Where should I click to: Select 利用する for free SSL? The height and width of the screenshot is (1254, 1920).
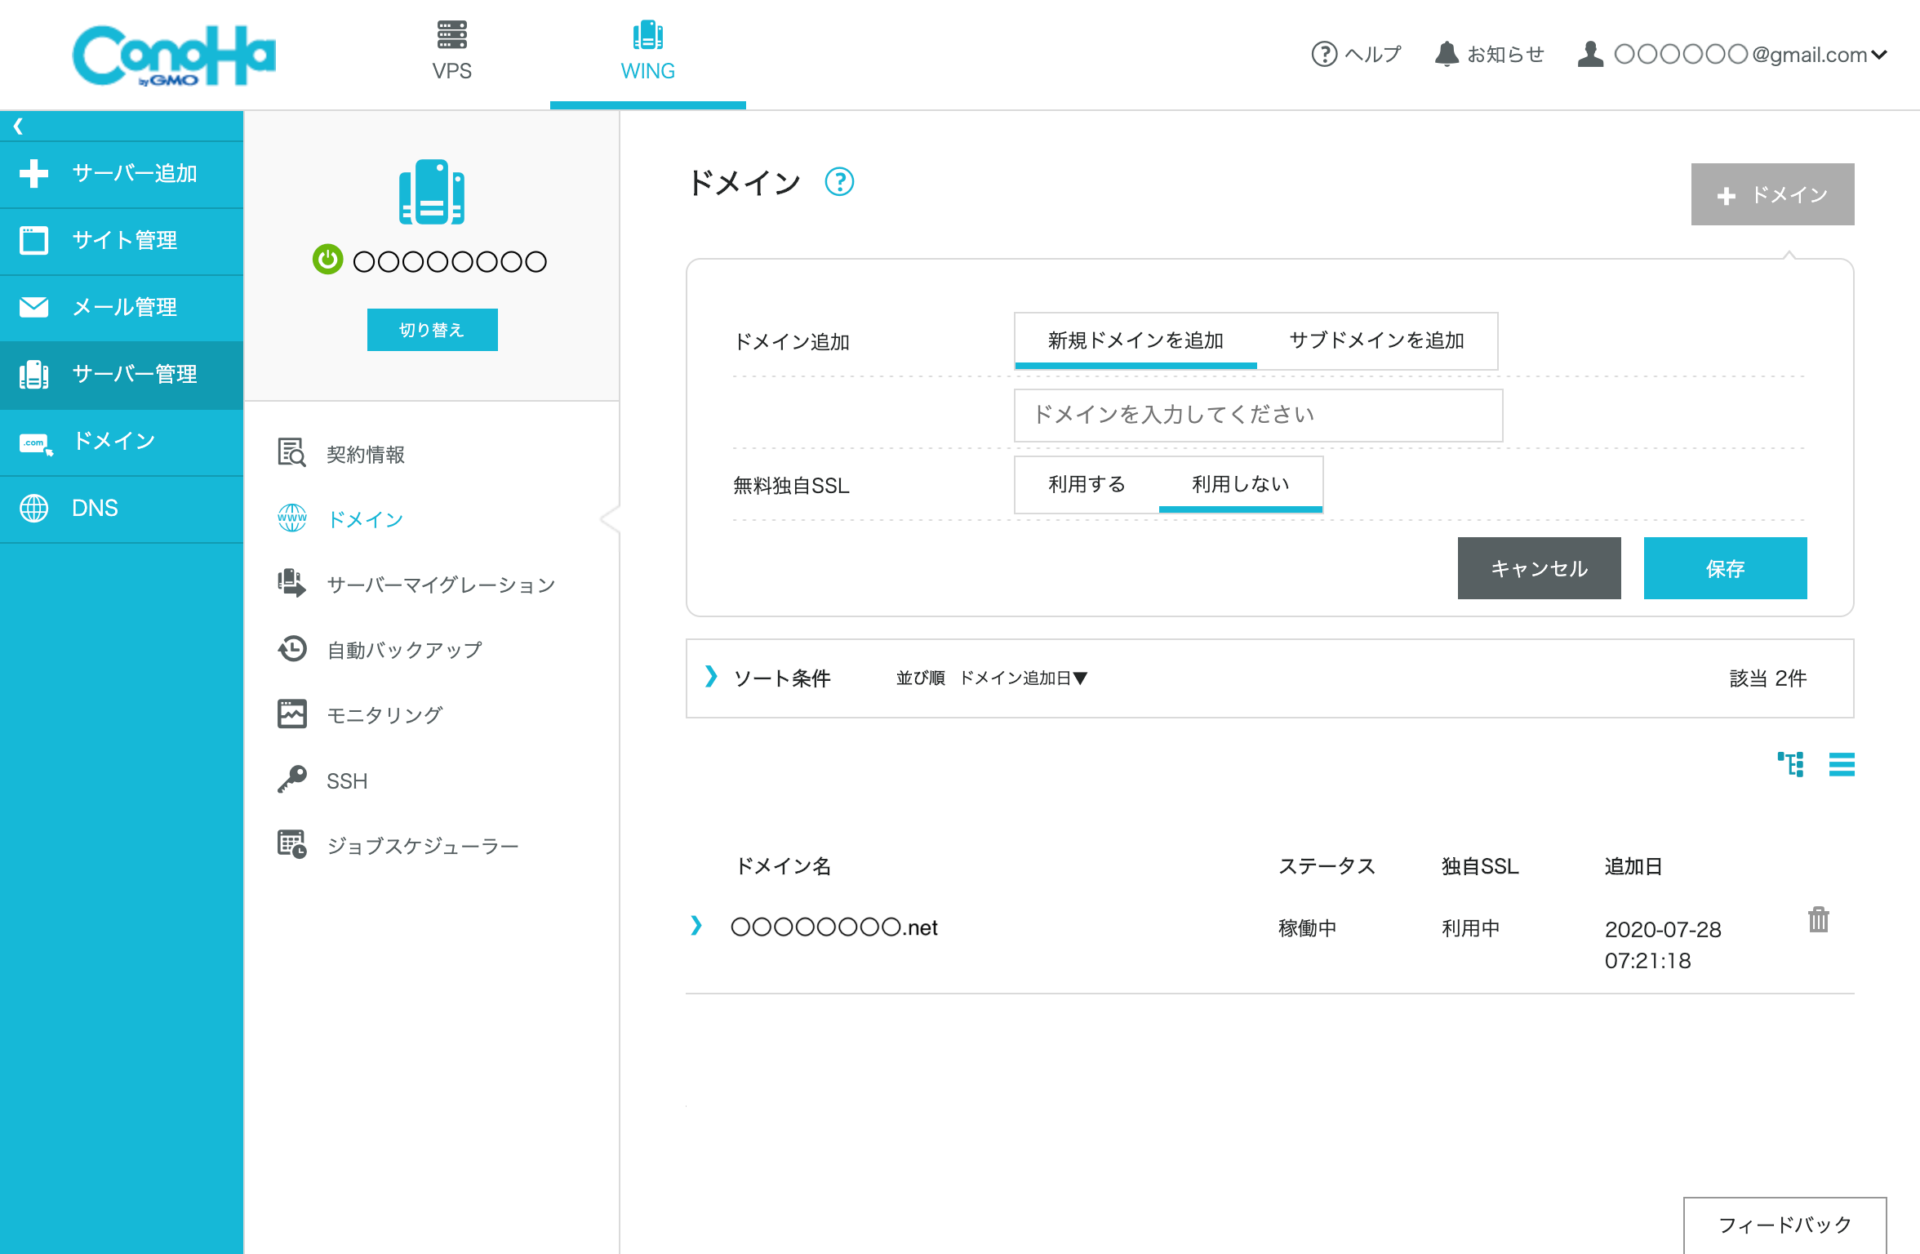(1086, 485)
